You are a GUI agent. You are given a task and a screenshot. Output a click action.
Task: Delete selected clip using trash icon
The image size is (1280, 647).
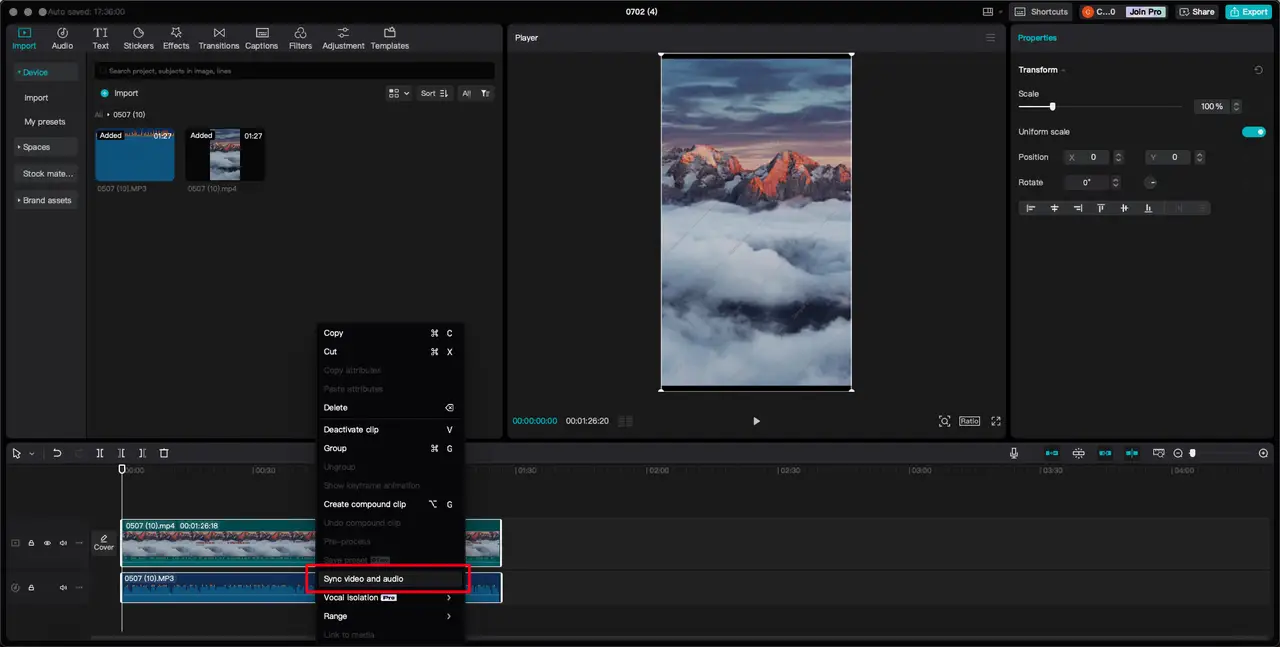(x=164, y=453)
